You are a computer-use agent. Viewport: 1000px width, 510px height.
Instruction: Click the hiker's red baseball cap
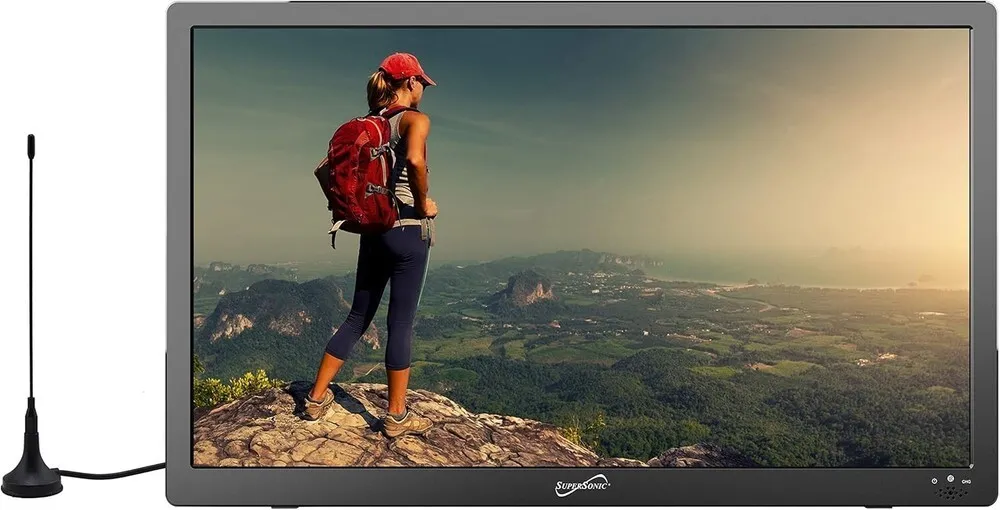point(406,68)
